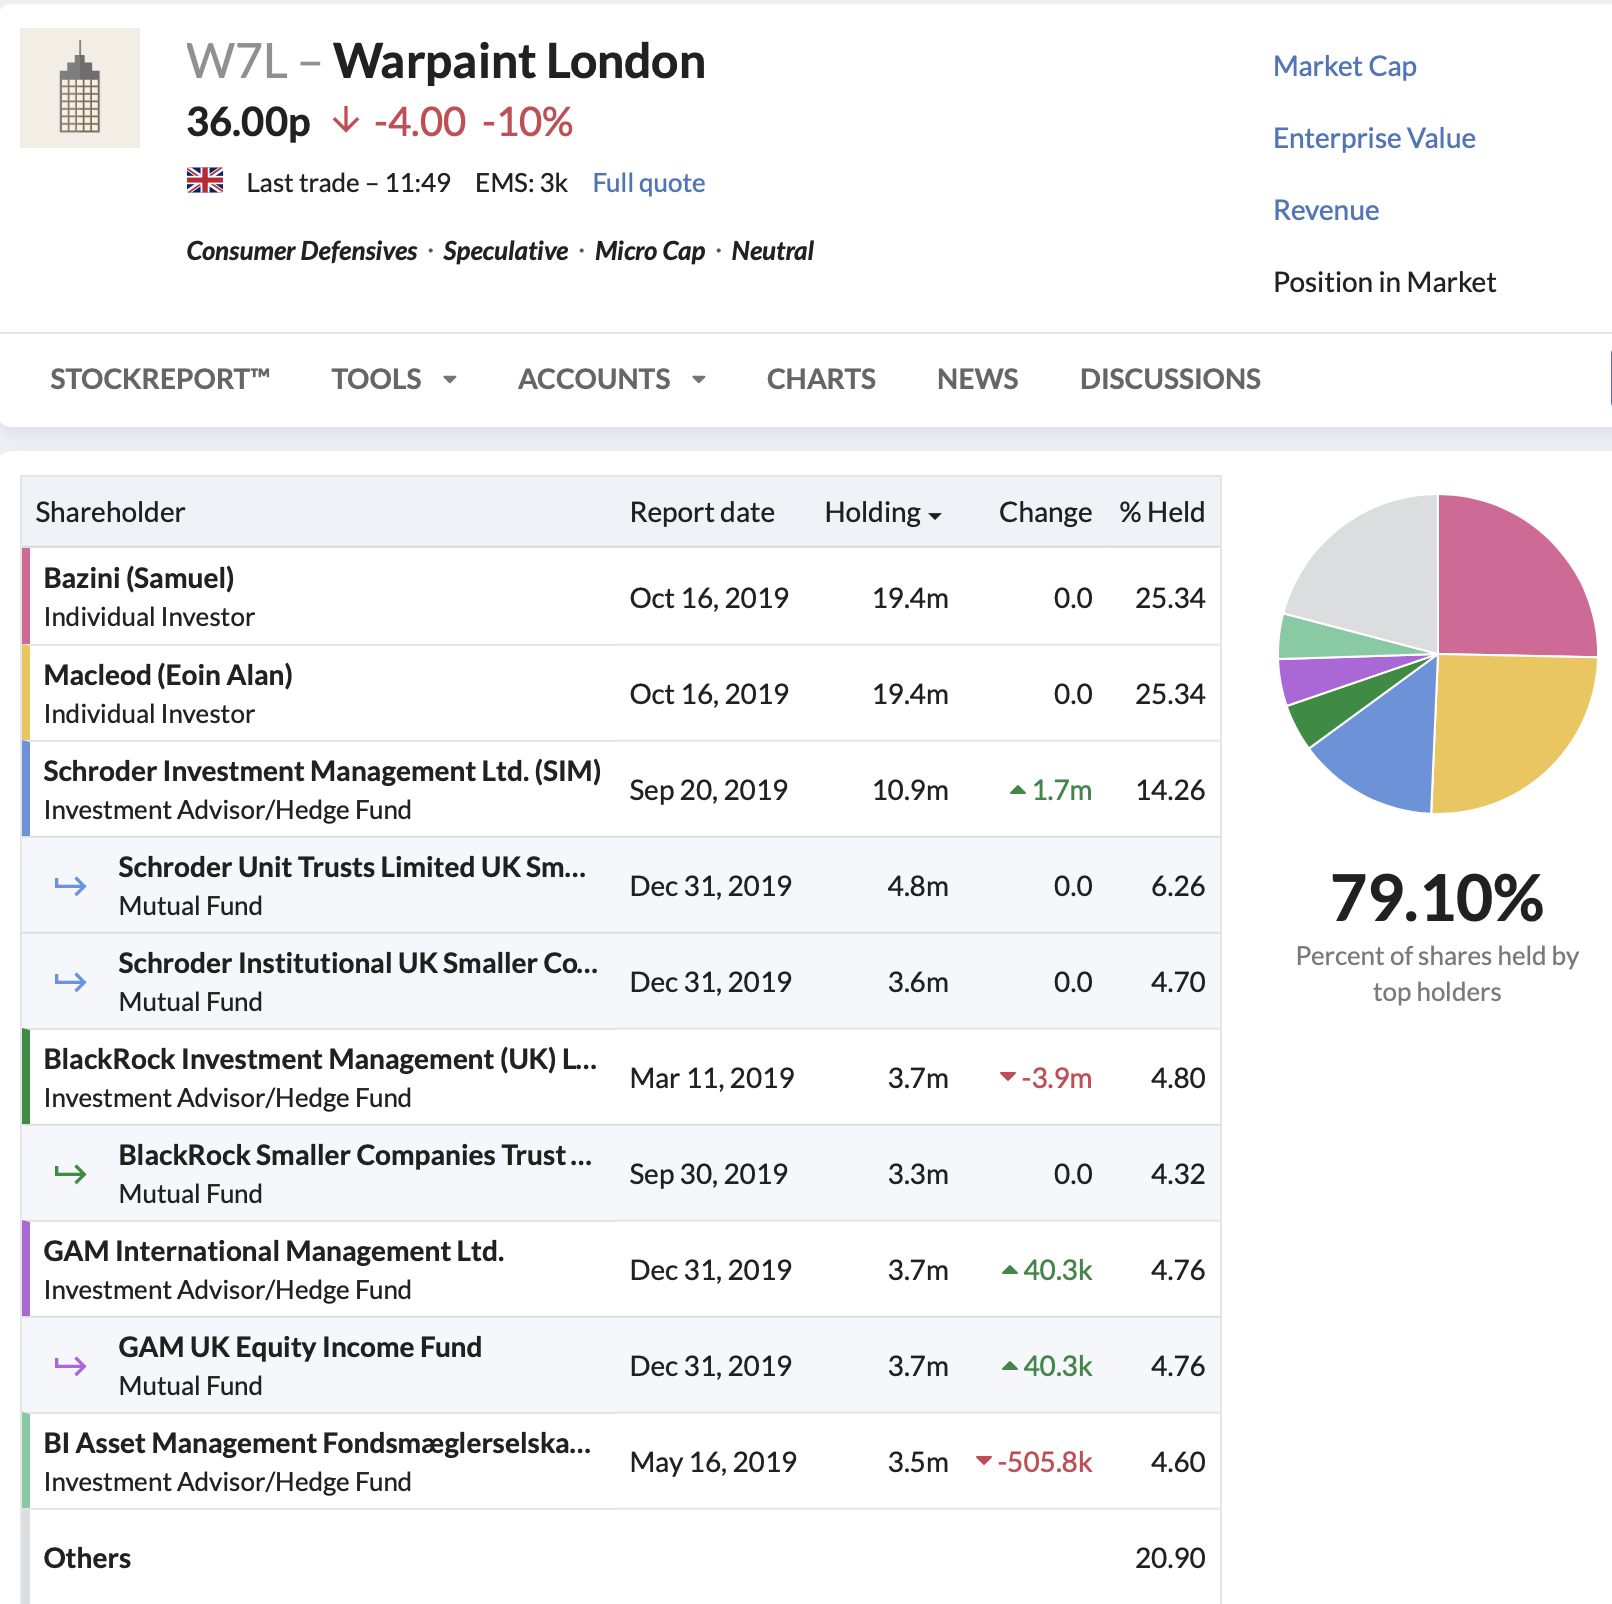Open the Discussions tab

click(1170, 379)
